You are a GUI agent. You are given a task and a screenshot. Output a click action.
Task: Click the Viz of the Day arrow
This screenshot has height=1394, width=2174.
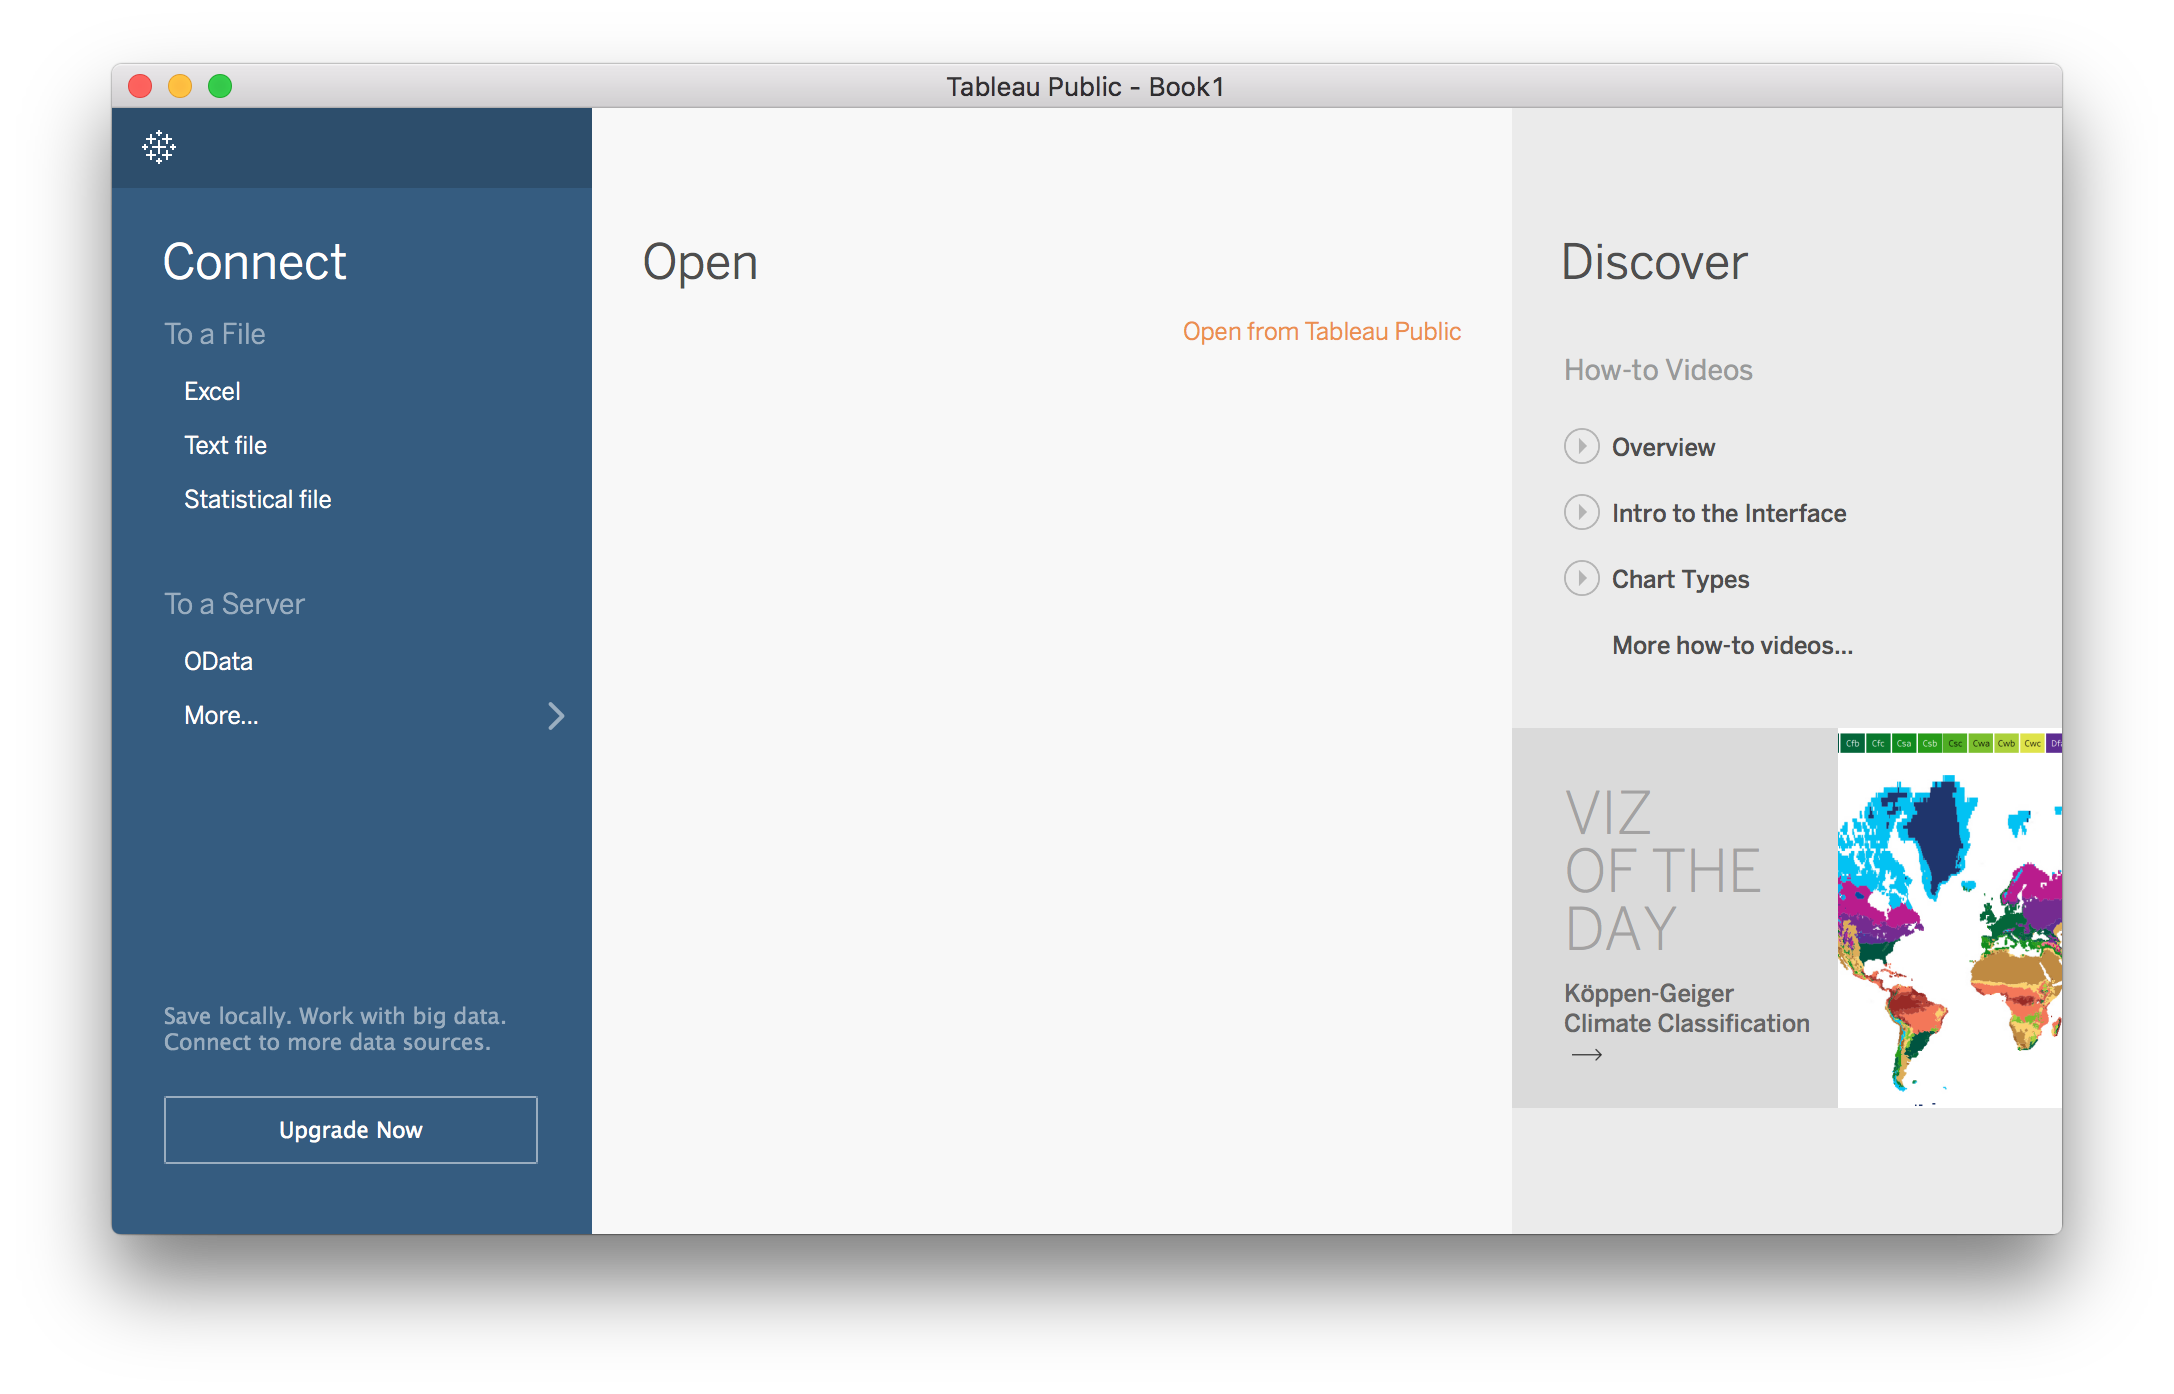click(x=1586, y=1055)
